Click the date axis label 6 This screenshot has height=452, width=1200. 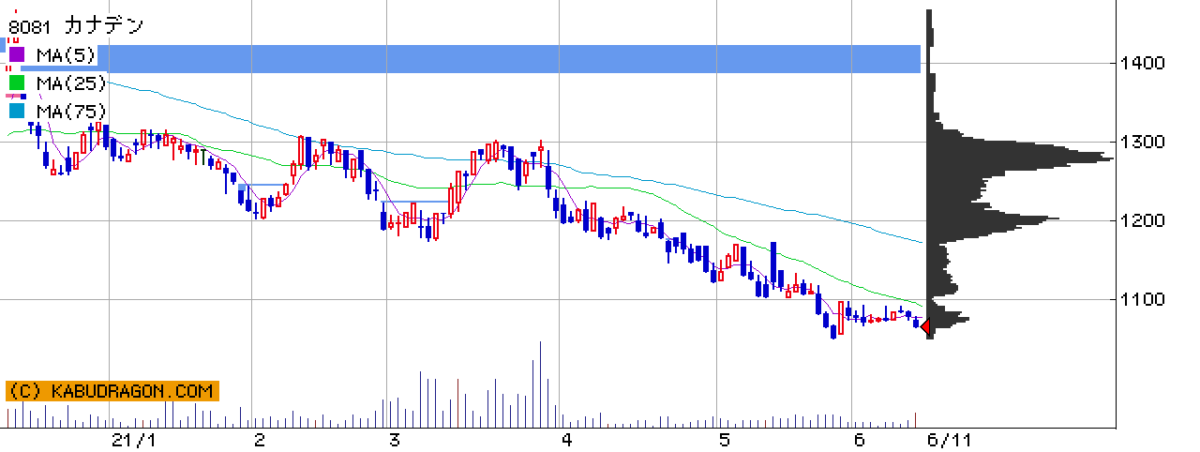click(x=859, y=440)
